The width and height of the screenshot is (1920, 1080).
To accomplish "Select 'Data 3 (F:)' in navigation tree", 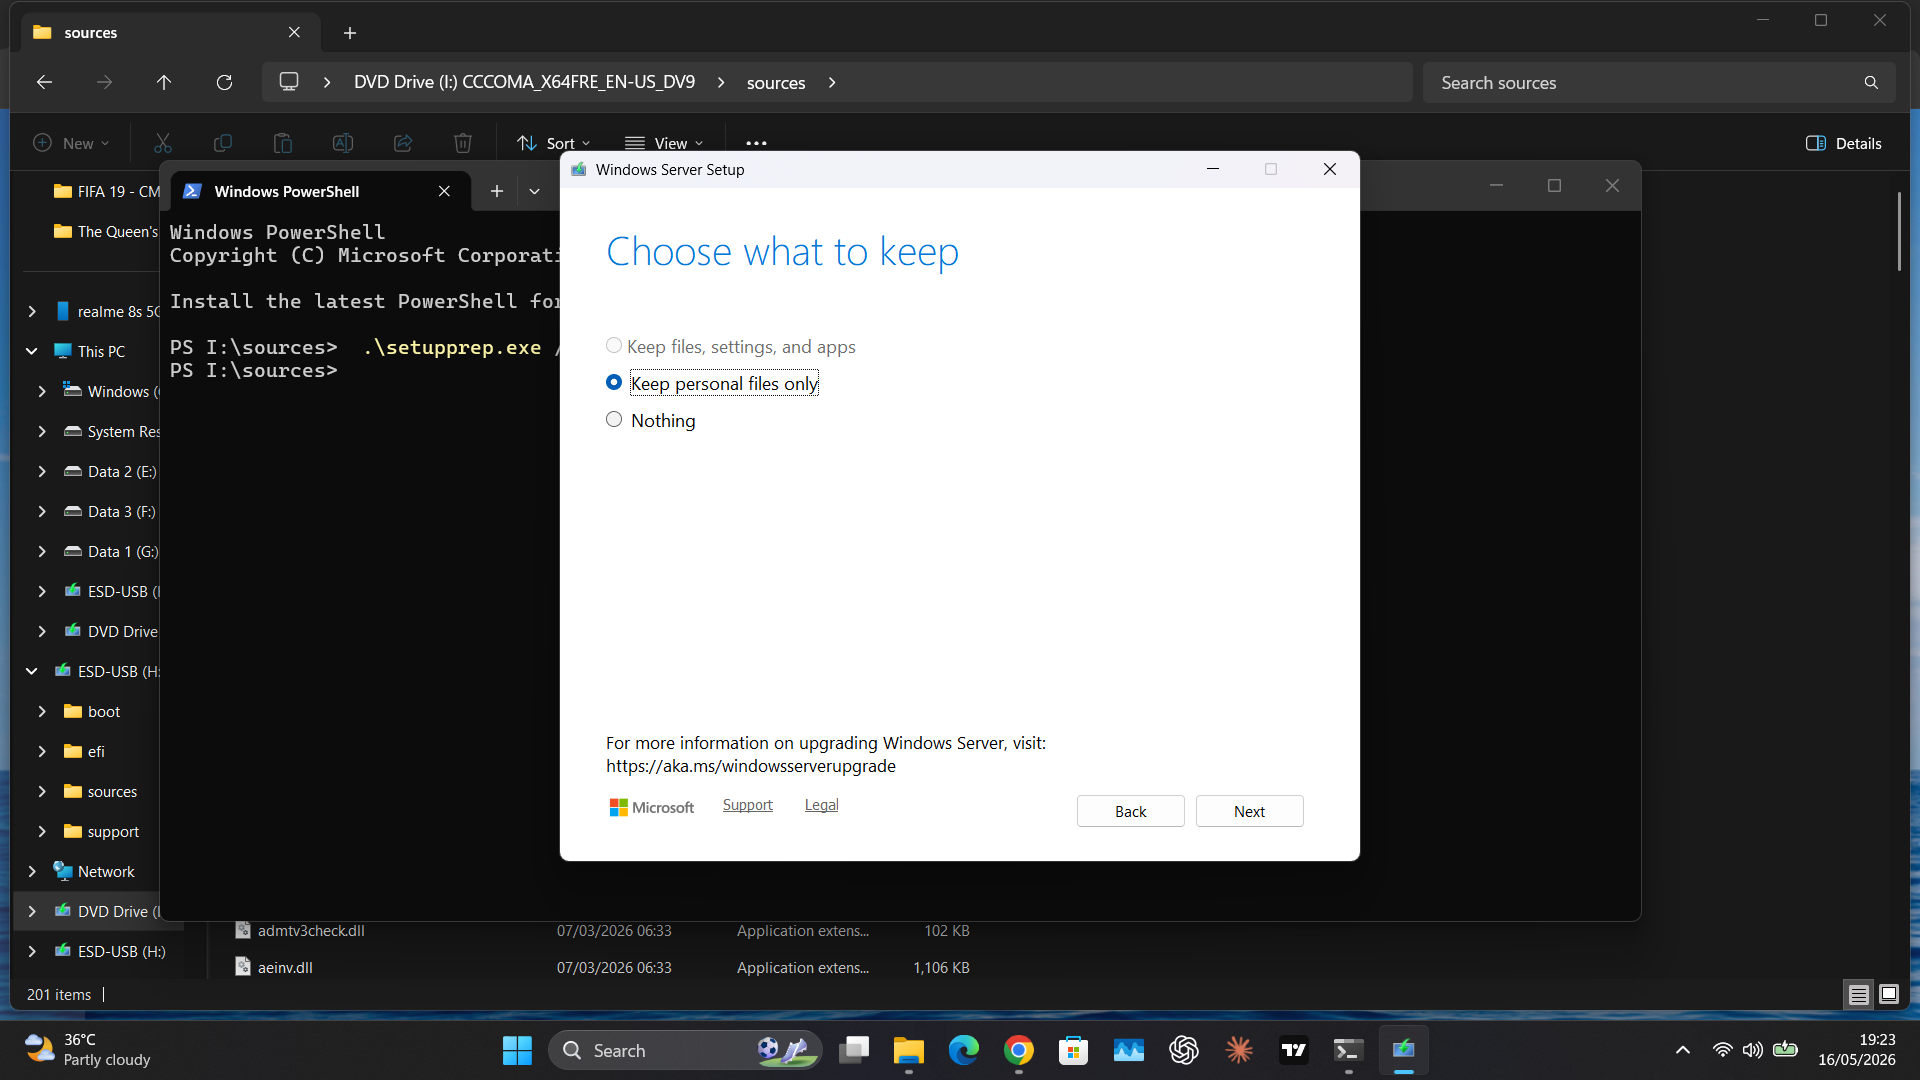I will tap(121, 511).
